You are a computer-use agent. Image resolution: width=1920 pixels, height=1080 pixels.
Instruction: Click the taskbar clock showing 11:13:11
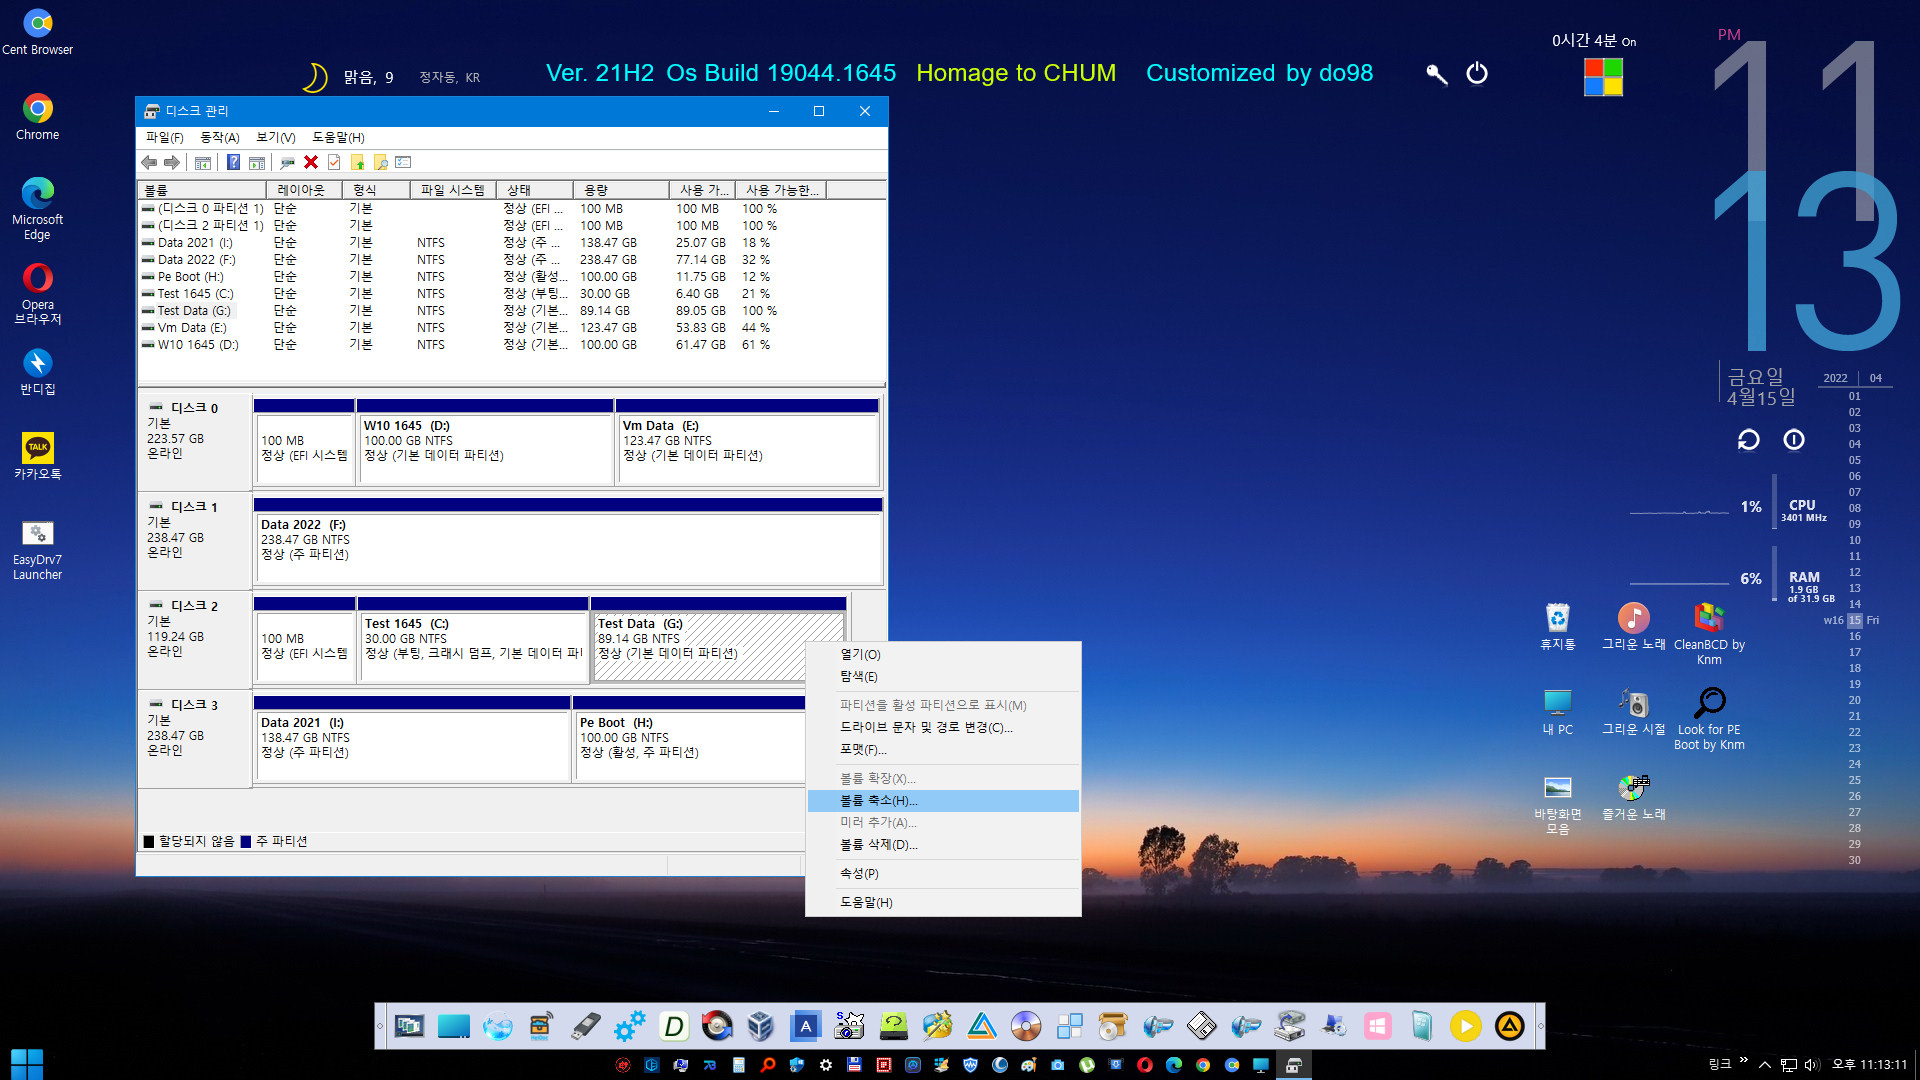(x=1869, y=1065)
